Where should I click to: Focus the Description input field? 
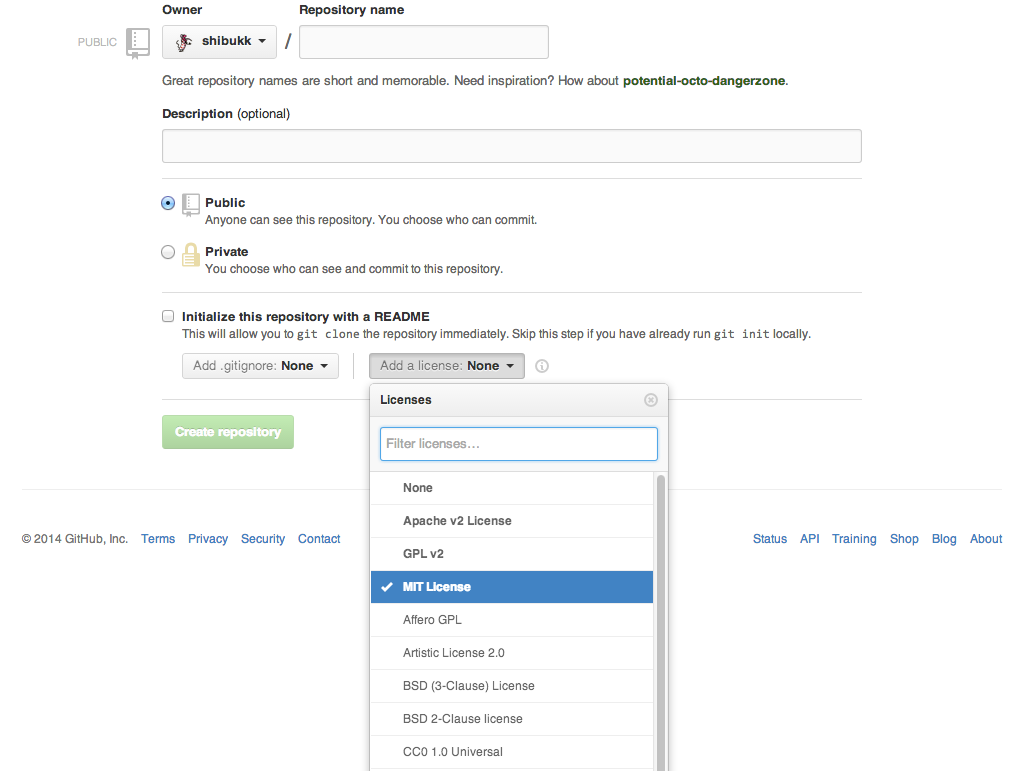511,146
